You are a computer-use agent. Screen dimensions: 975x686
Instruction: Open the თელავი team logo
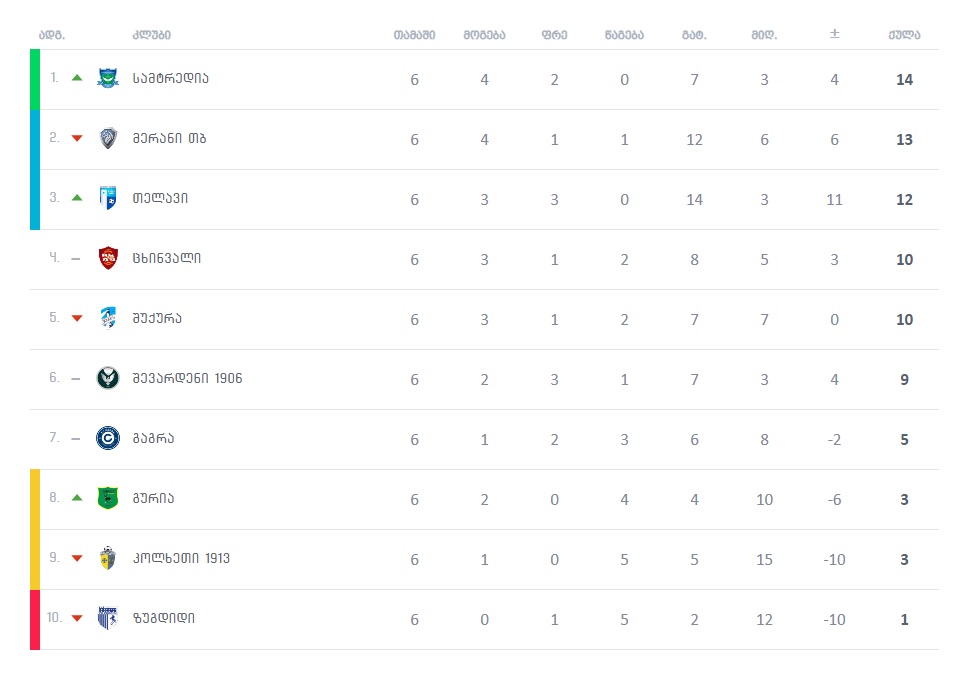[x=107, y=198]
